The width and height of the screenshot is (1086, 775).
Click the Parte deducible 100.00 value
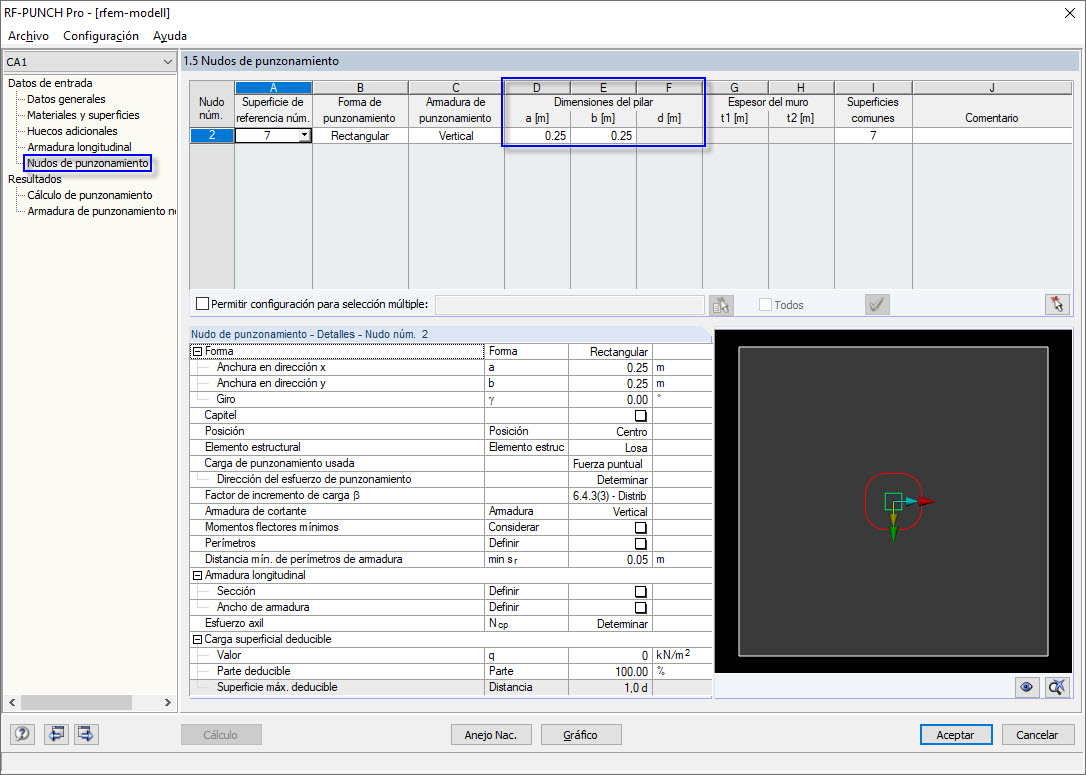(x=610, y=671)
